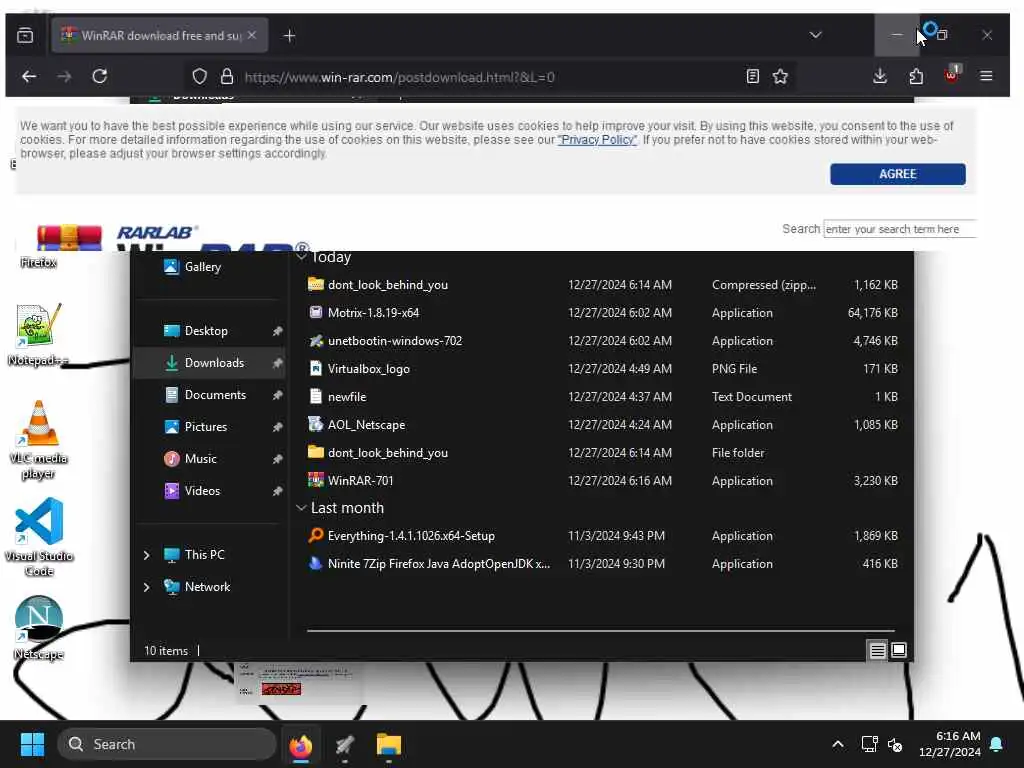1024x768 pixels.
Task: Switch Explorer to large icons view layout
Action: pos(899,650)
